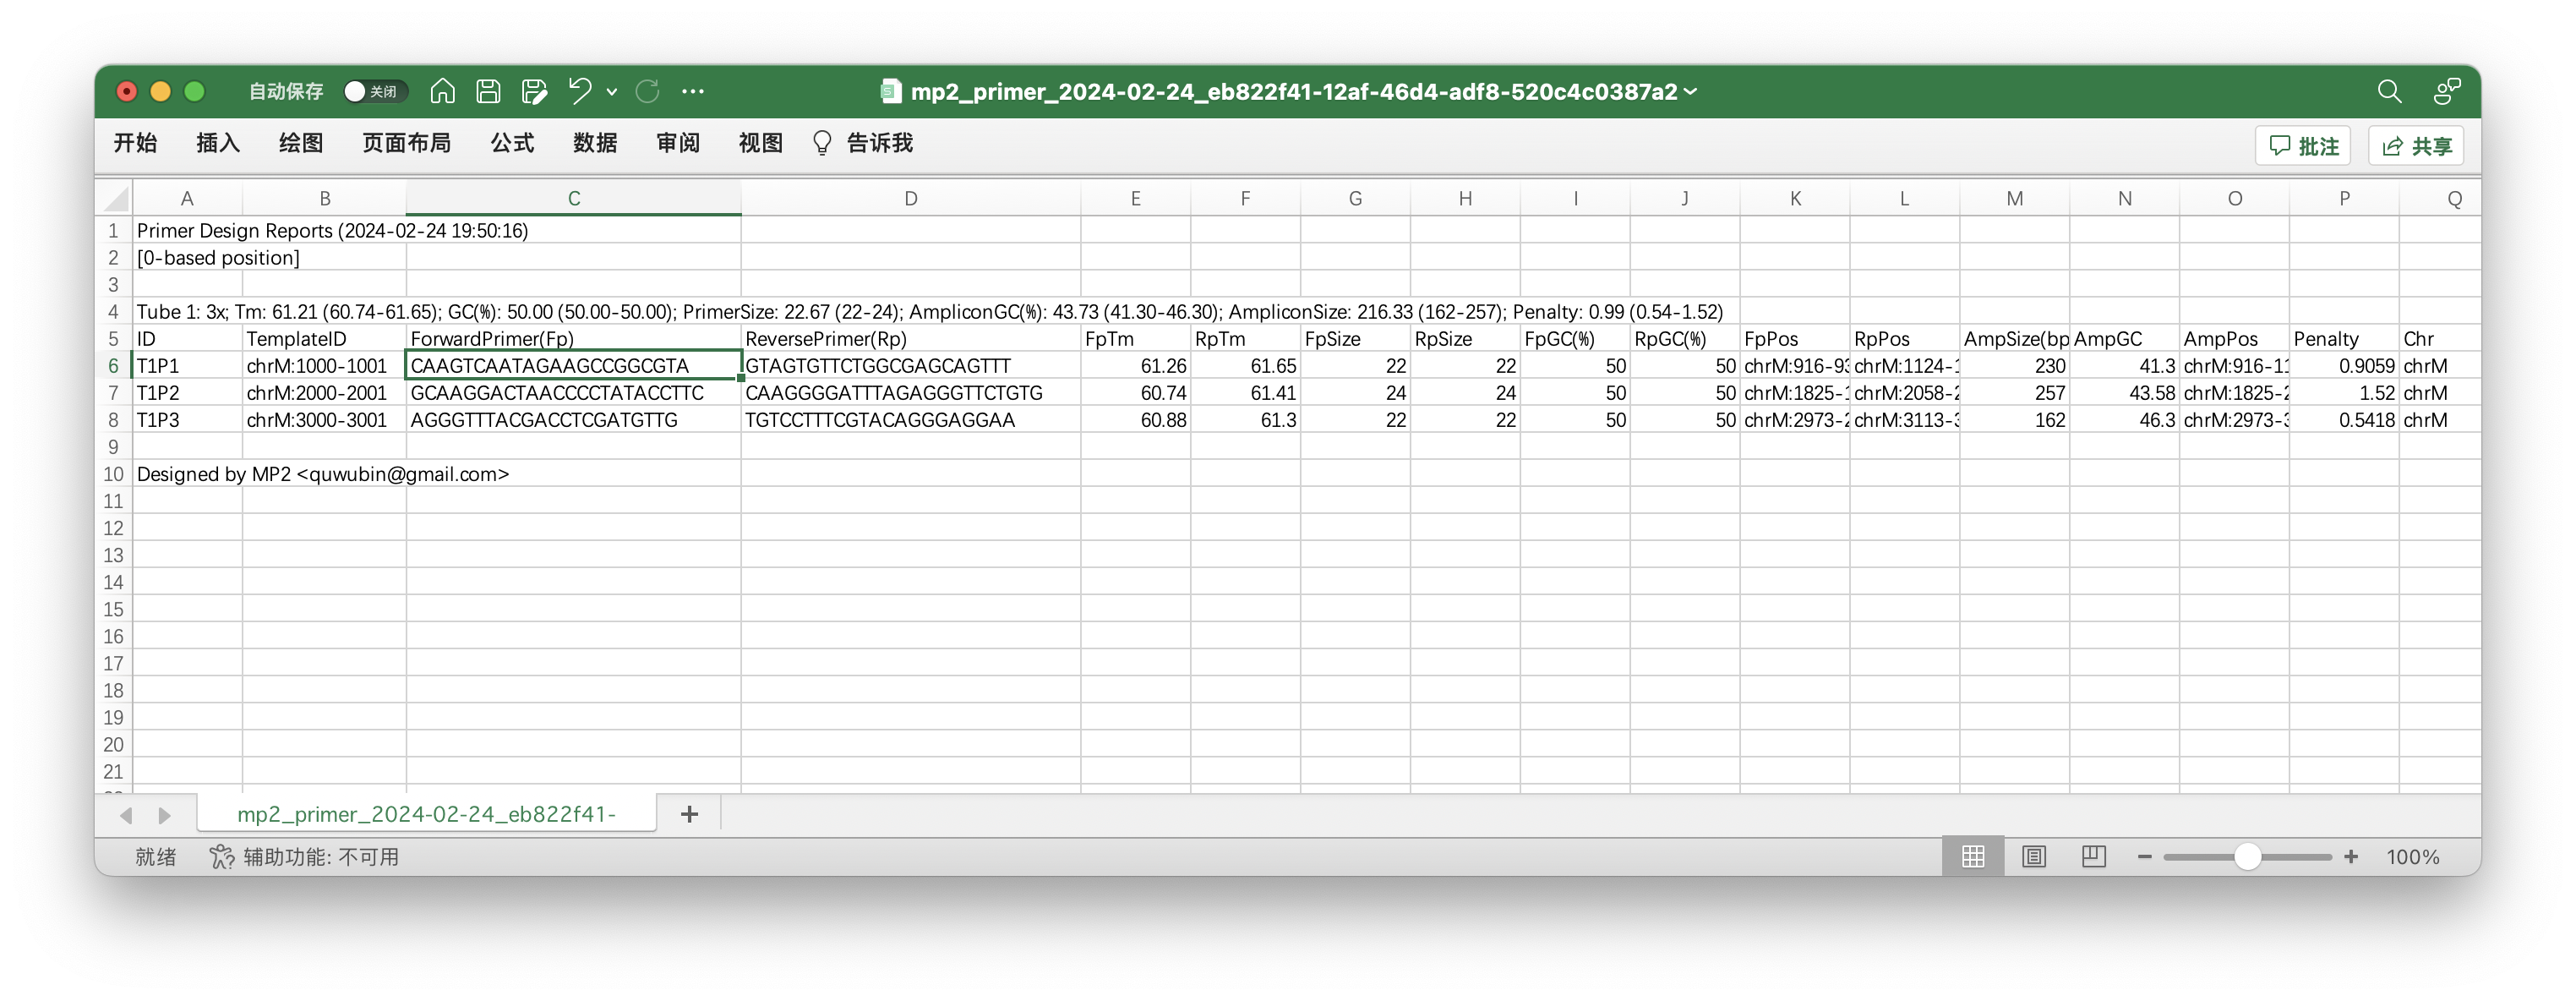This screenshot has height=1001, width=2576.
Task: Open the more options ellipsis
Action: [x=693, y=91]
